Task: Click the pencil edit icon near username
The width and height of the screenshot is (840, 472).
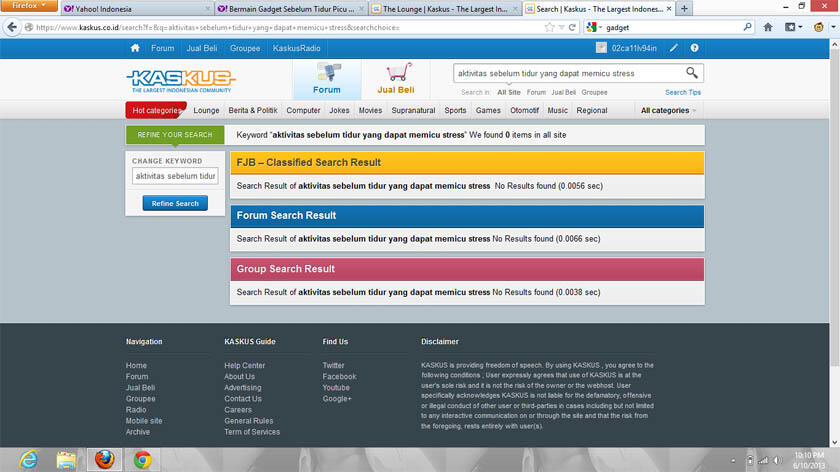Action: point(674,48)
